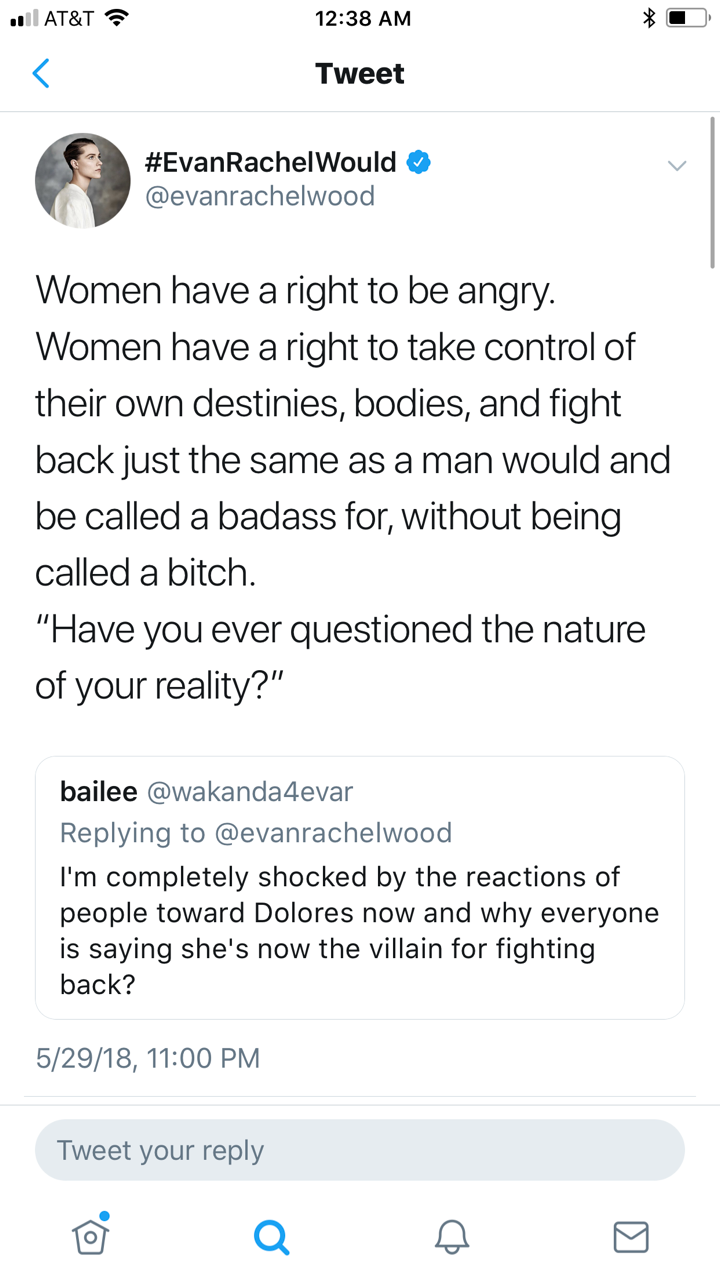Tap the Wi-Fi status icon

[117, 18]
